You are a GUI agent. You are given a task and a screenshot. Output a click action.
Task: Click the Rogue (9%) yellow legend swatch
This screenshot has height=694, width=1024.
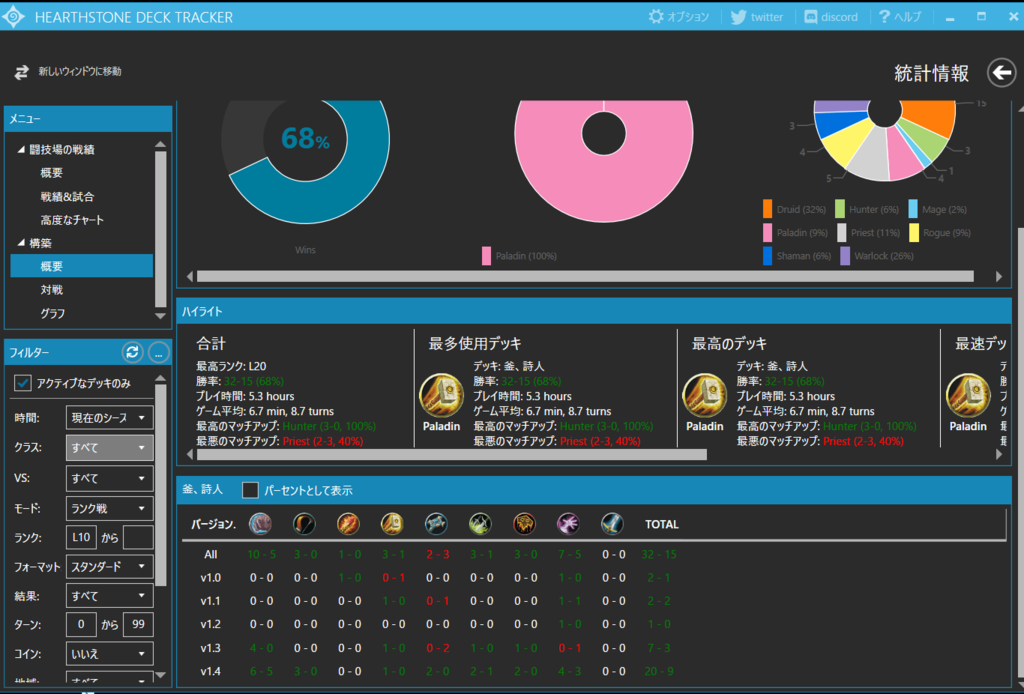914,232
